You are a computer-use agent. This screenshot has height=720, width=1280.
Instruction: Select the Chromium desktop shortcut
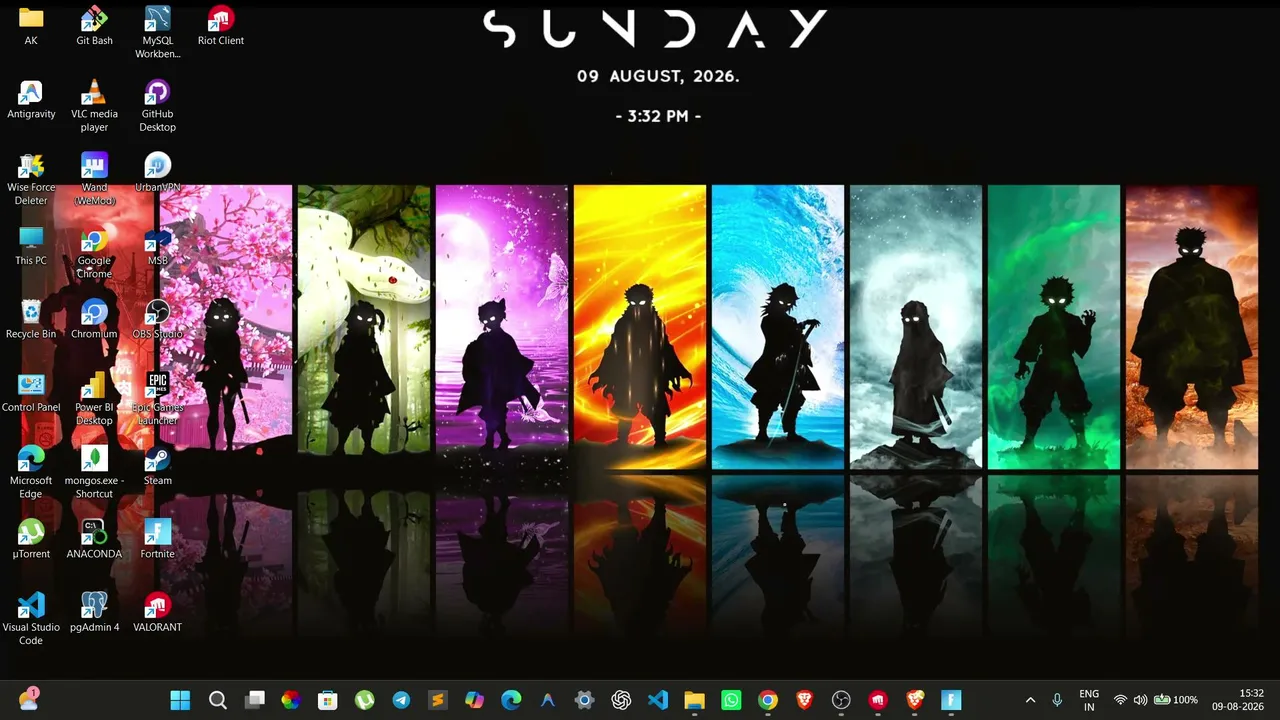94,319
